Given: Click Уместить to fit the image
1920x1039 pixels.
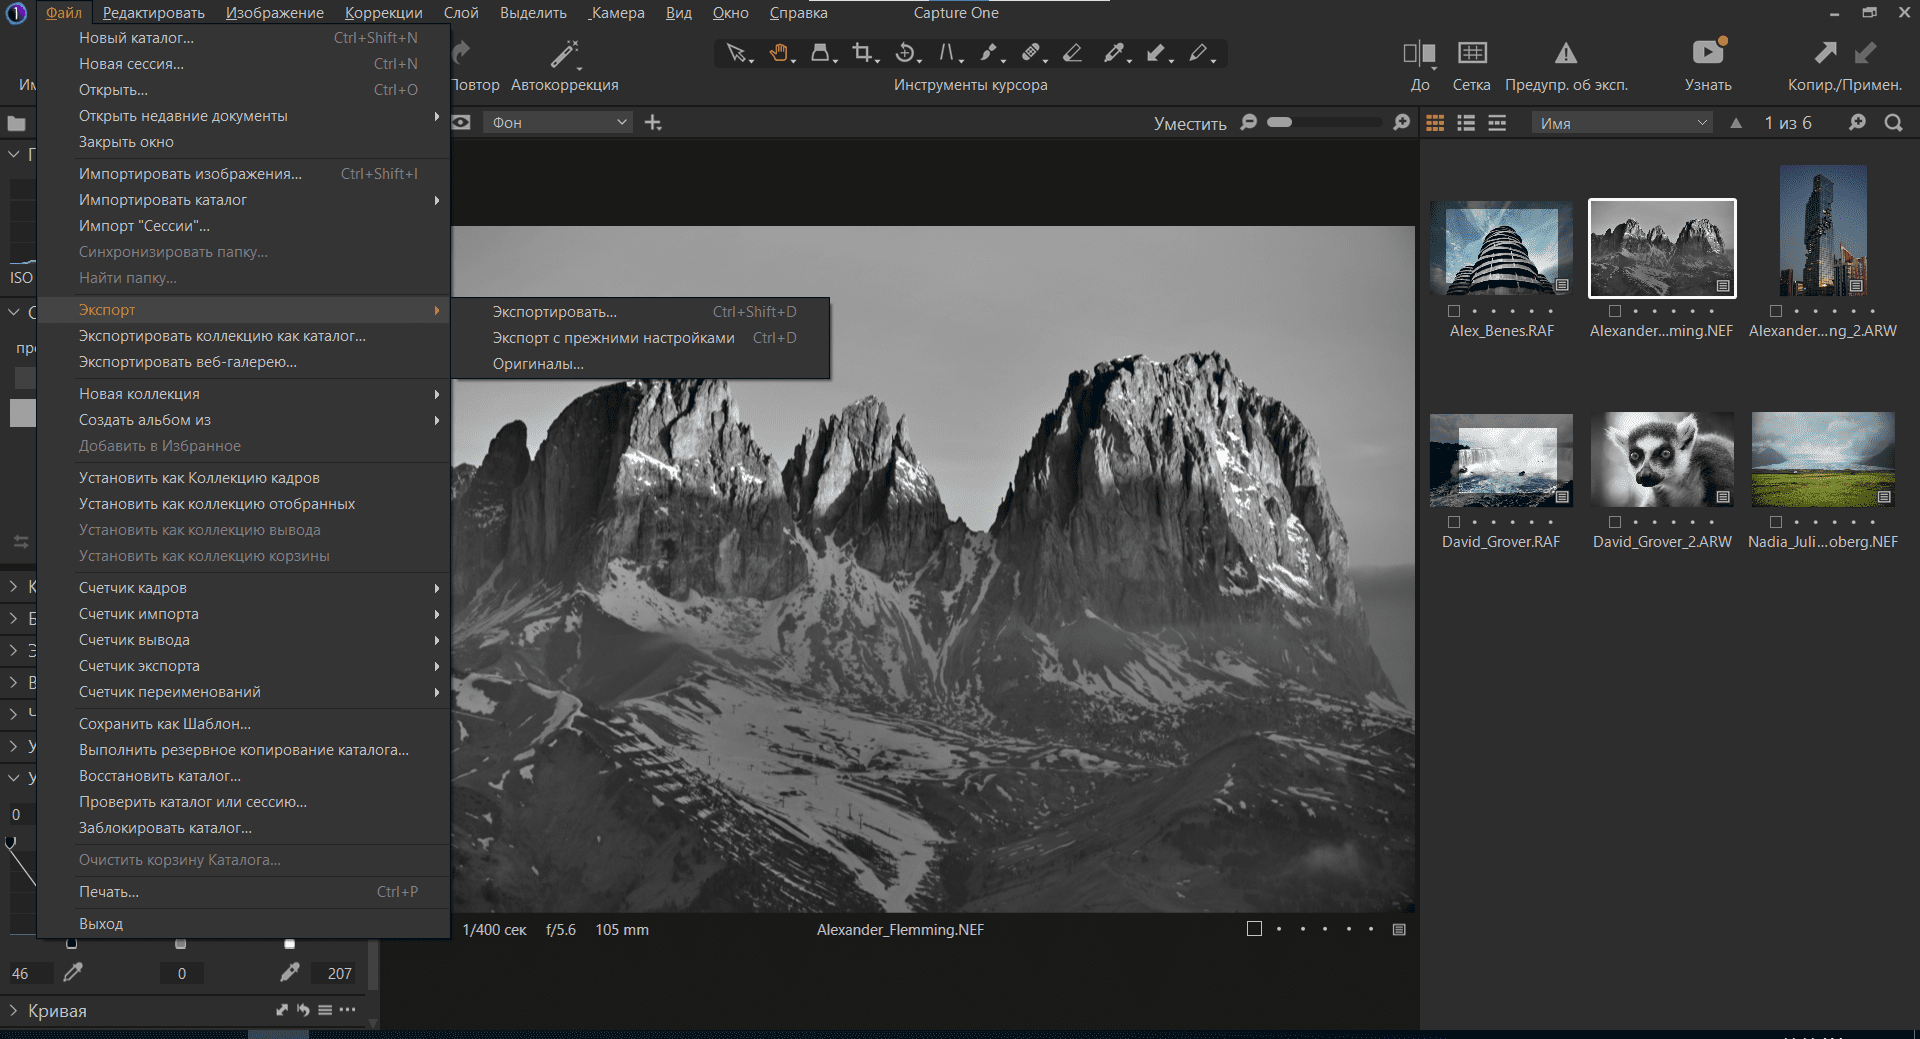Looking at the screenshot, I should [1189, 124].
